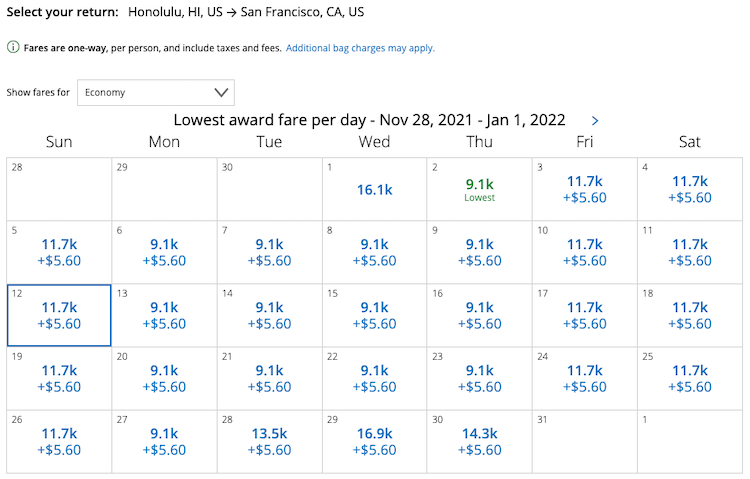Click the empty December 31 cell
Image resolution: width=750 pixels, height=479 pixels.
click(x=585, y=442)
